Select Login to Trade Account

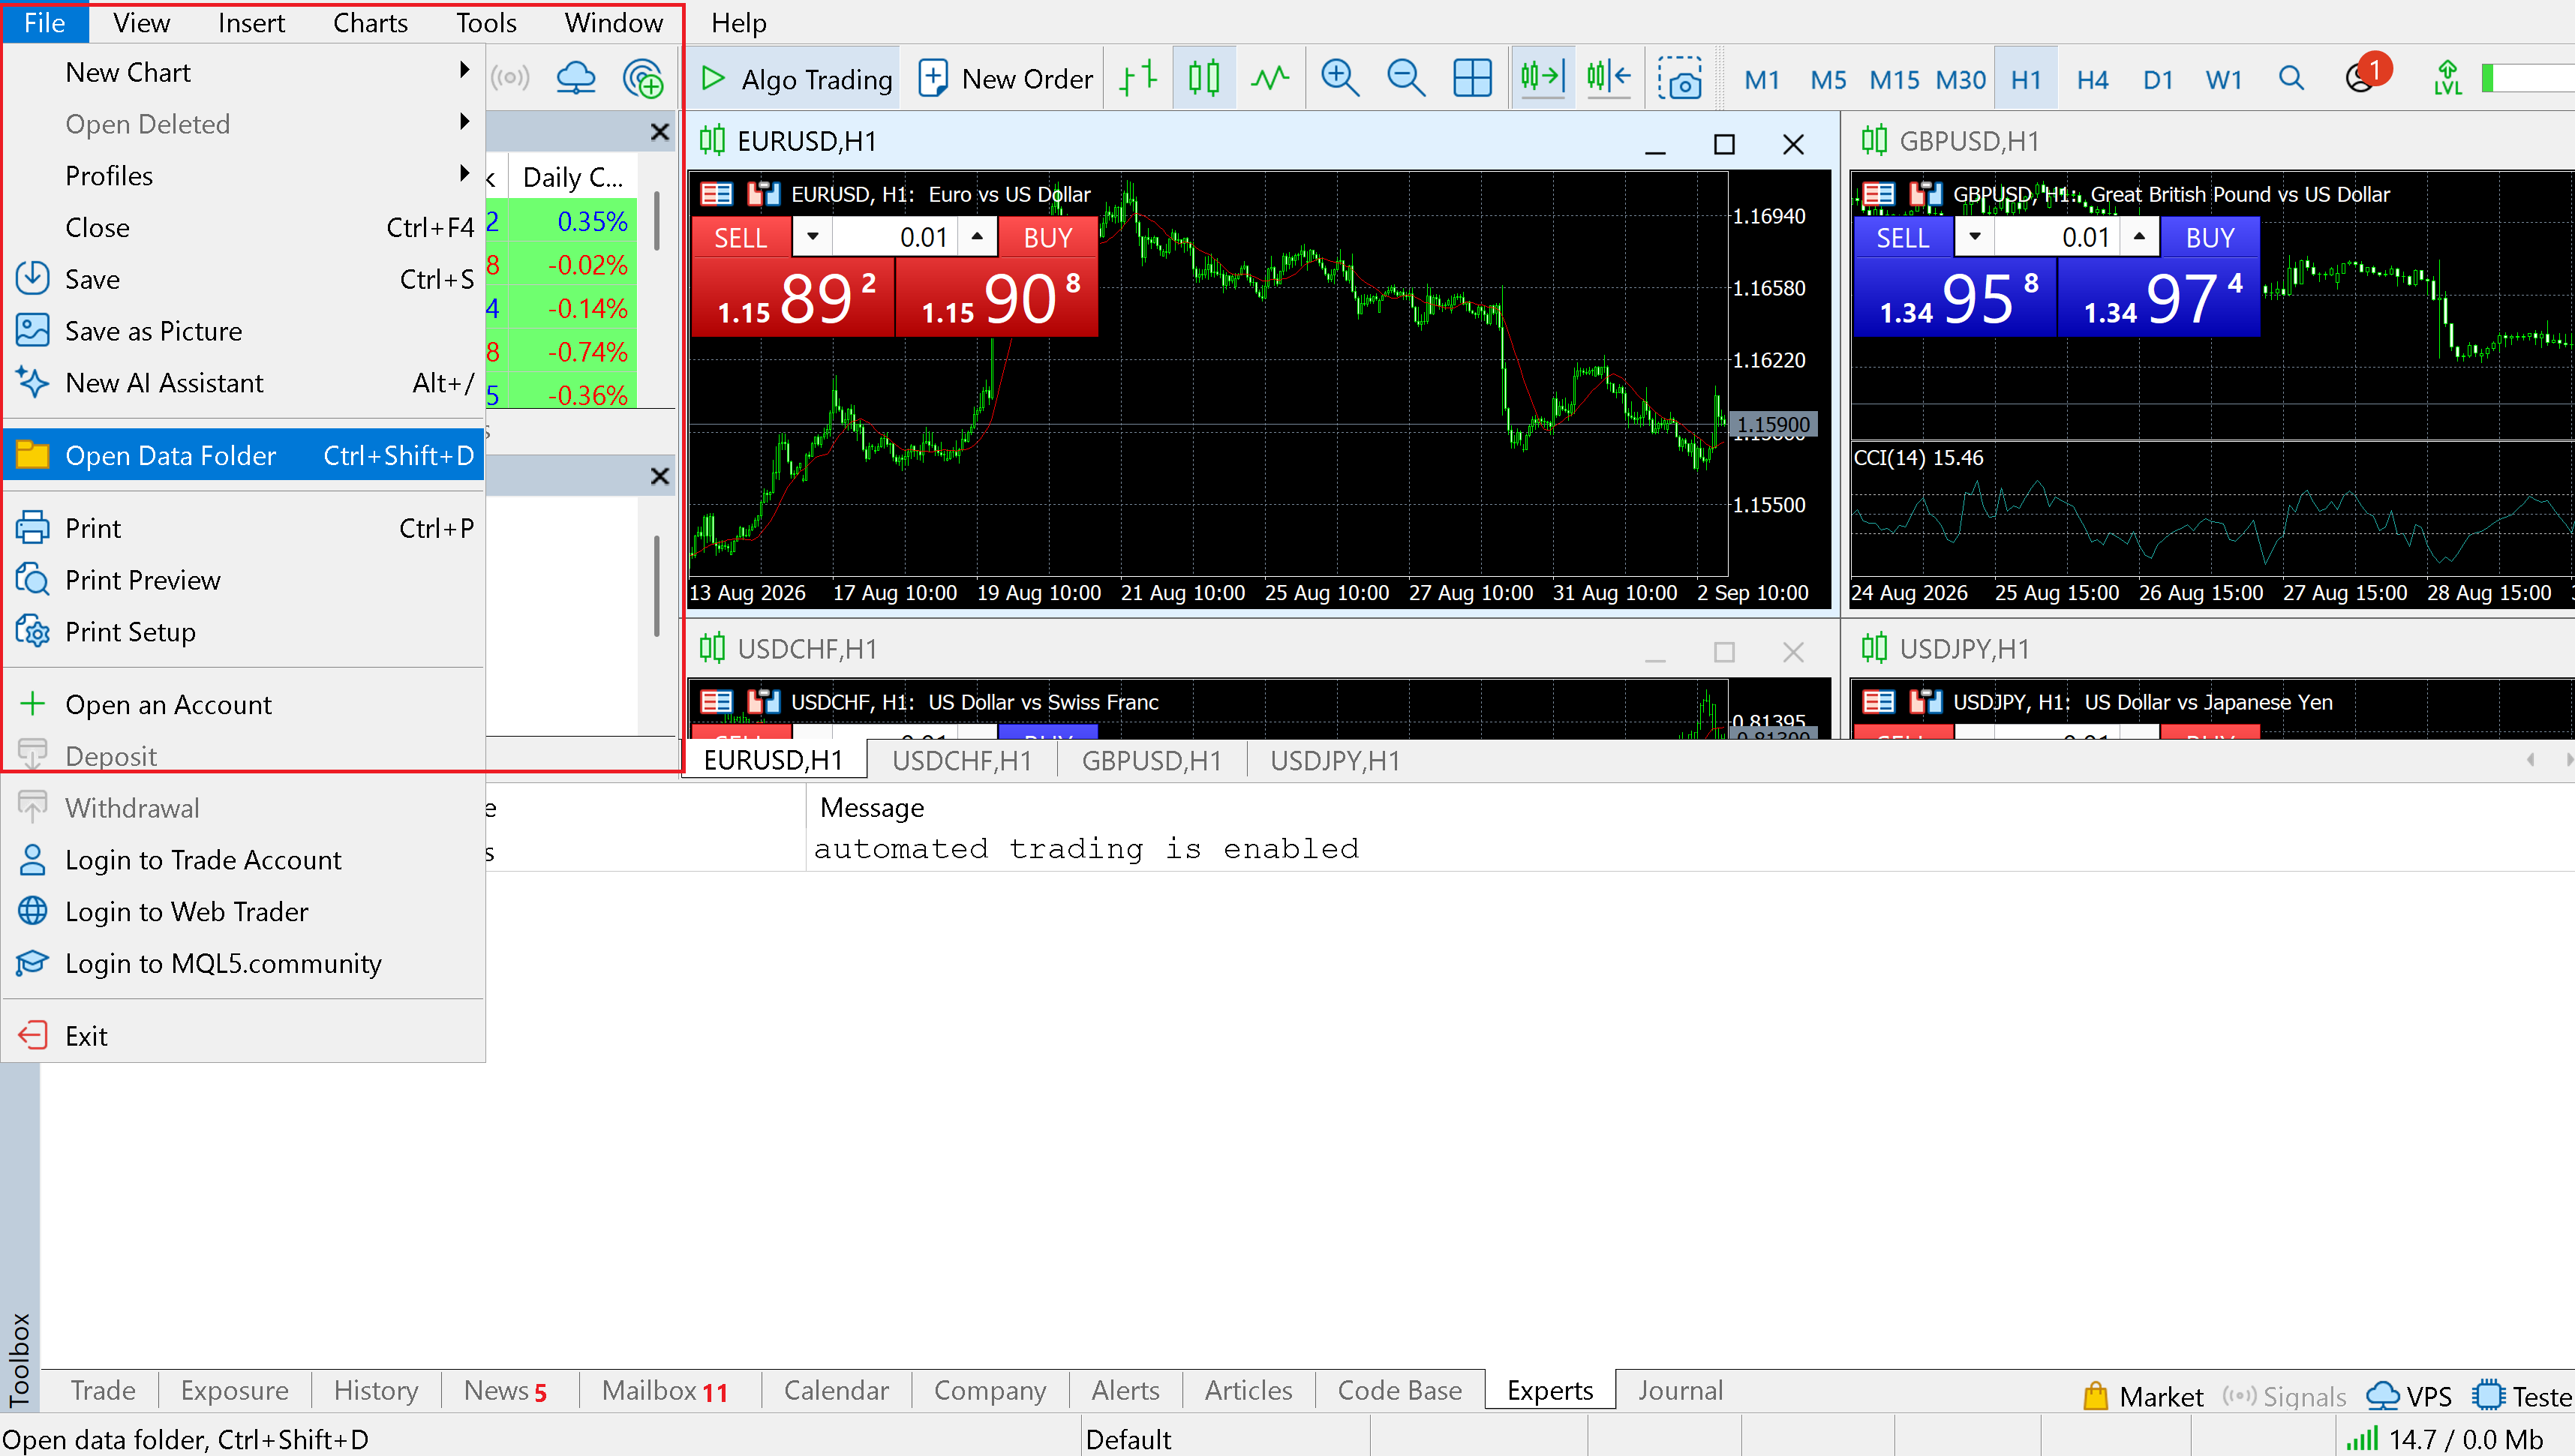244,860
